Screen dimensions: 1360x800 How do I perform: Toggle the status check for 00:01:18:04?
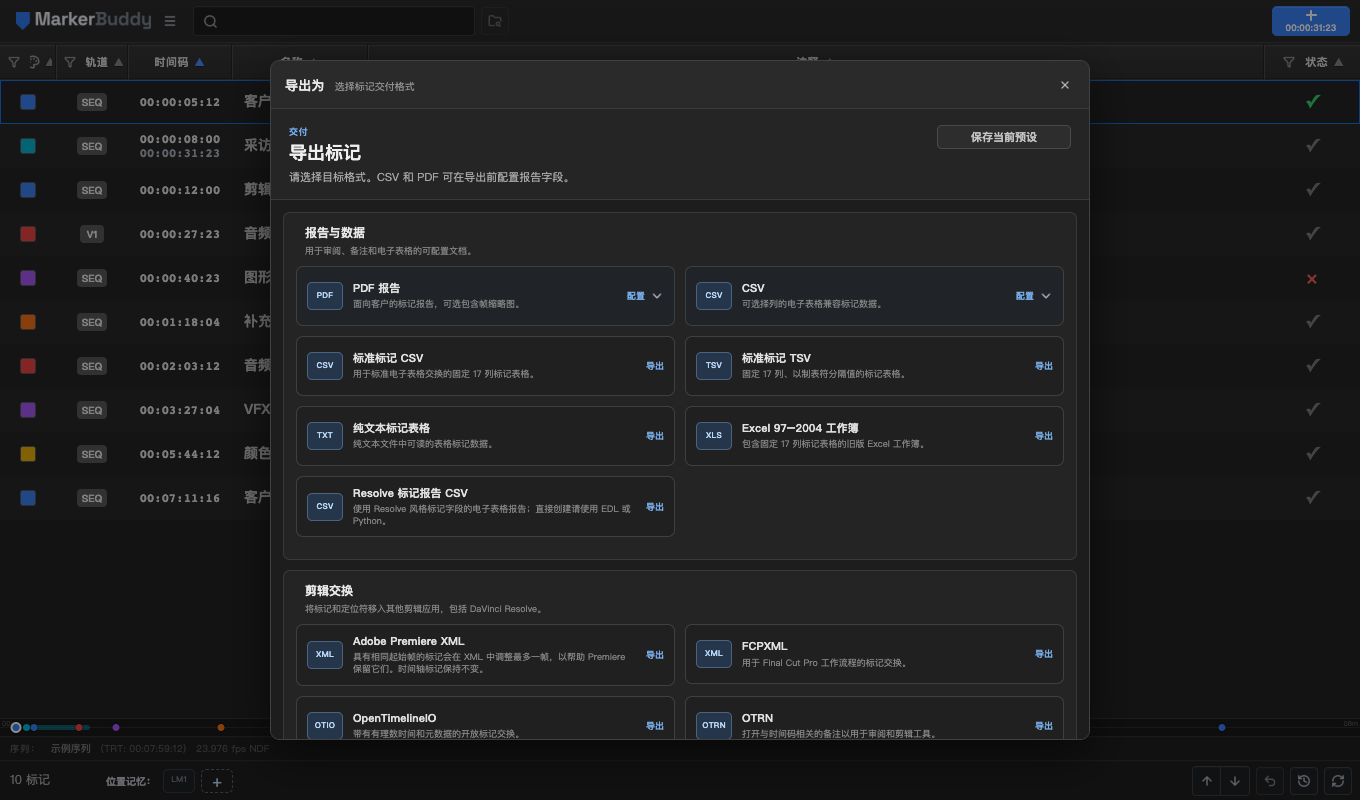click(1313, 322)
